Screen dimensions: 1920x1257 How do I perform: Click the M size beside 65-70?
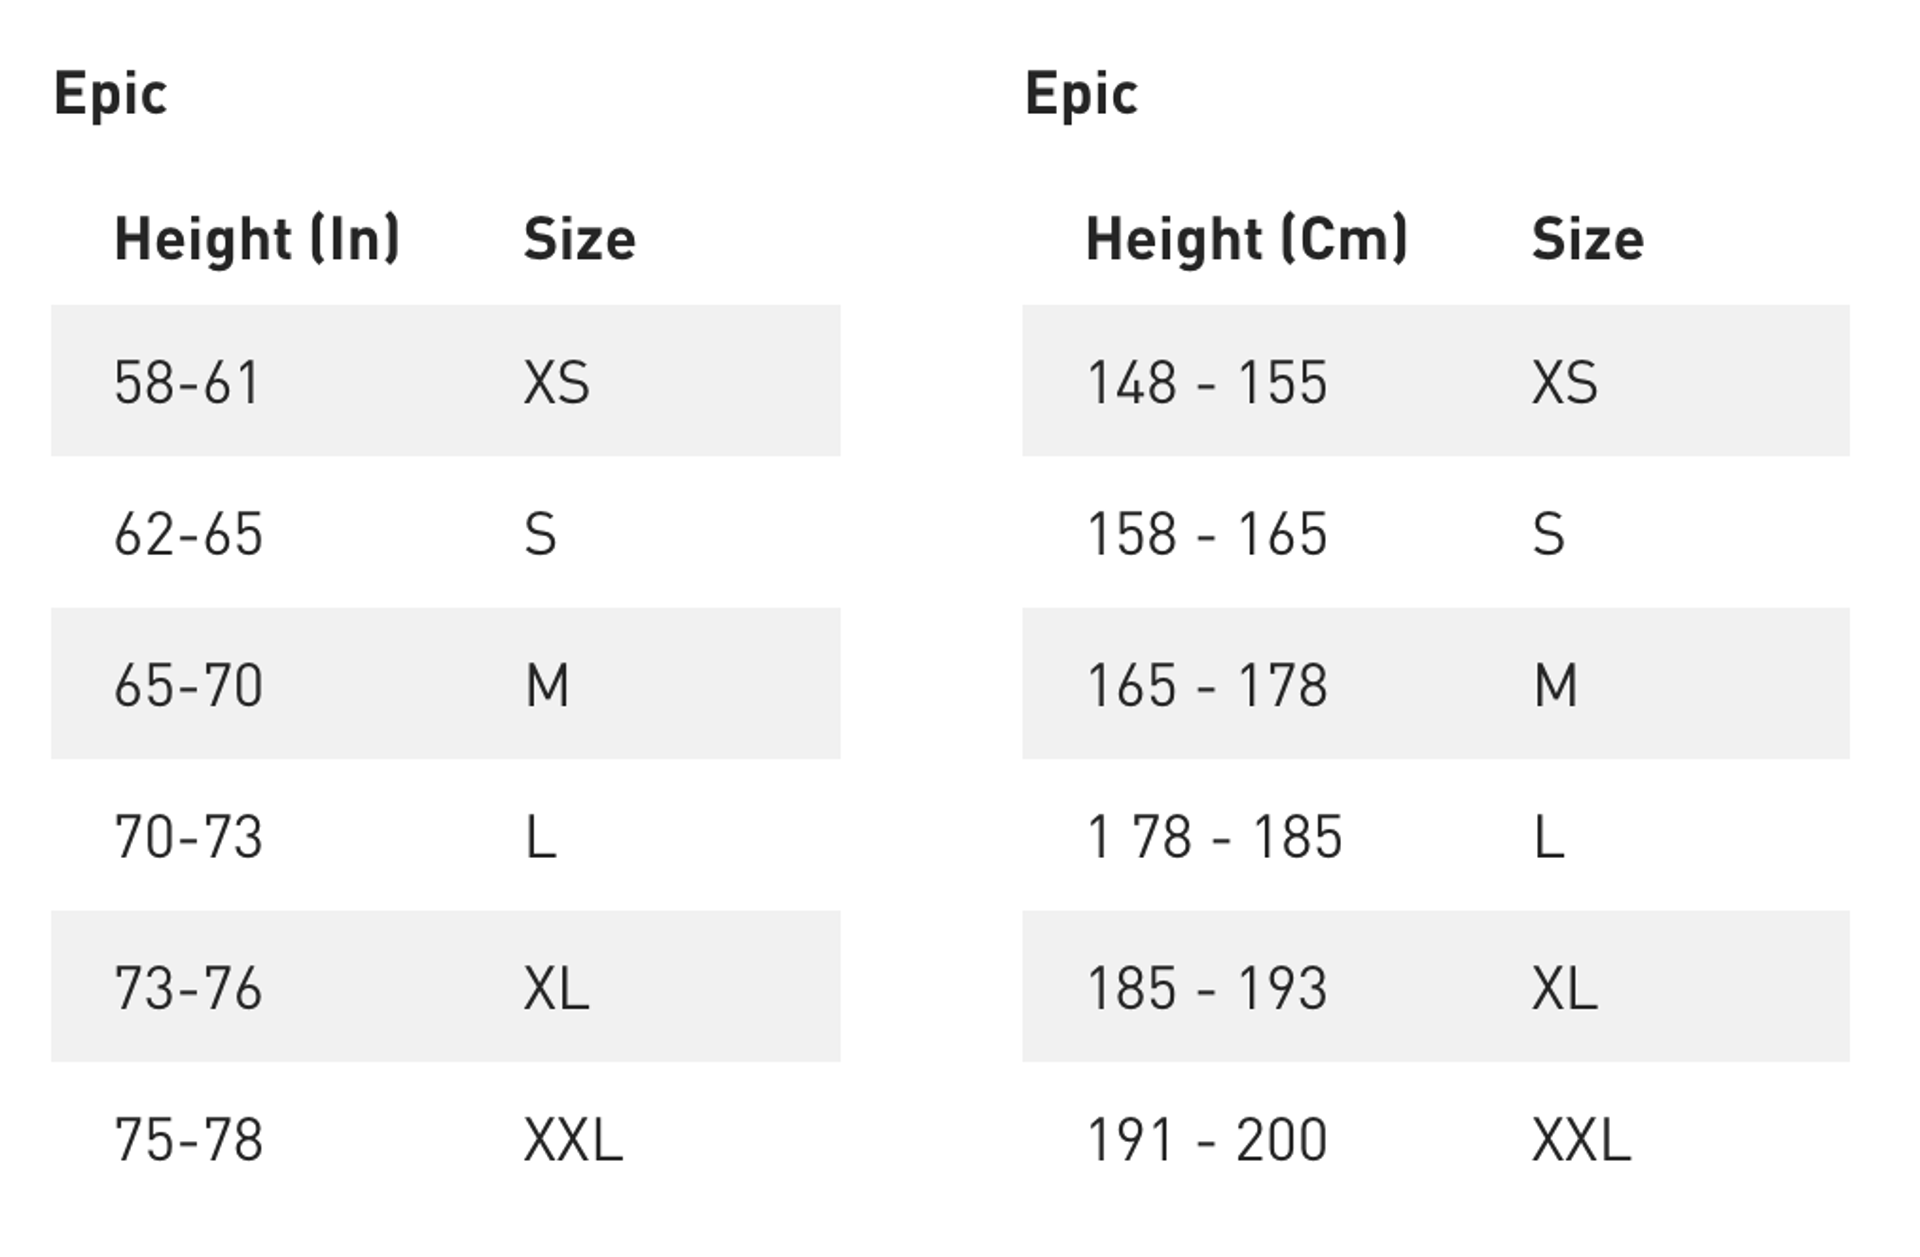coord(547,685)
